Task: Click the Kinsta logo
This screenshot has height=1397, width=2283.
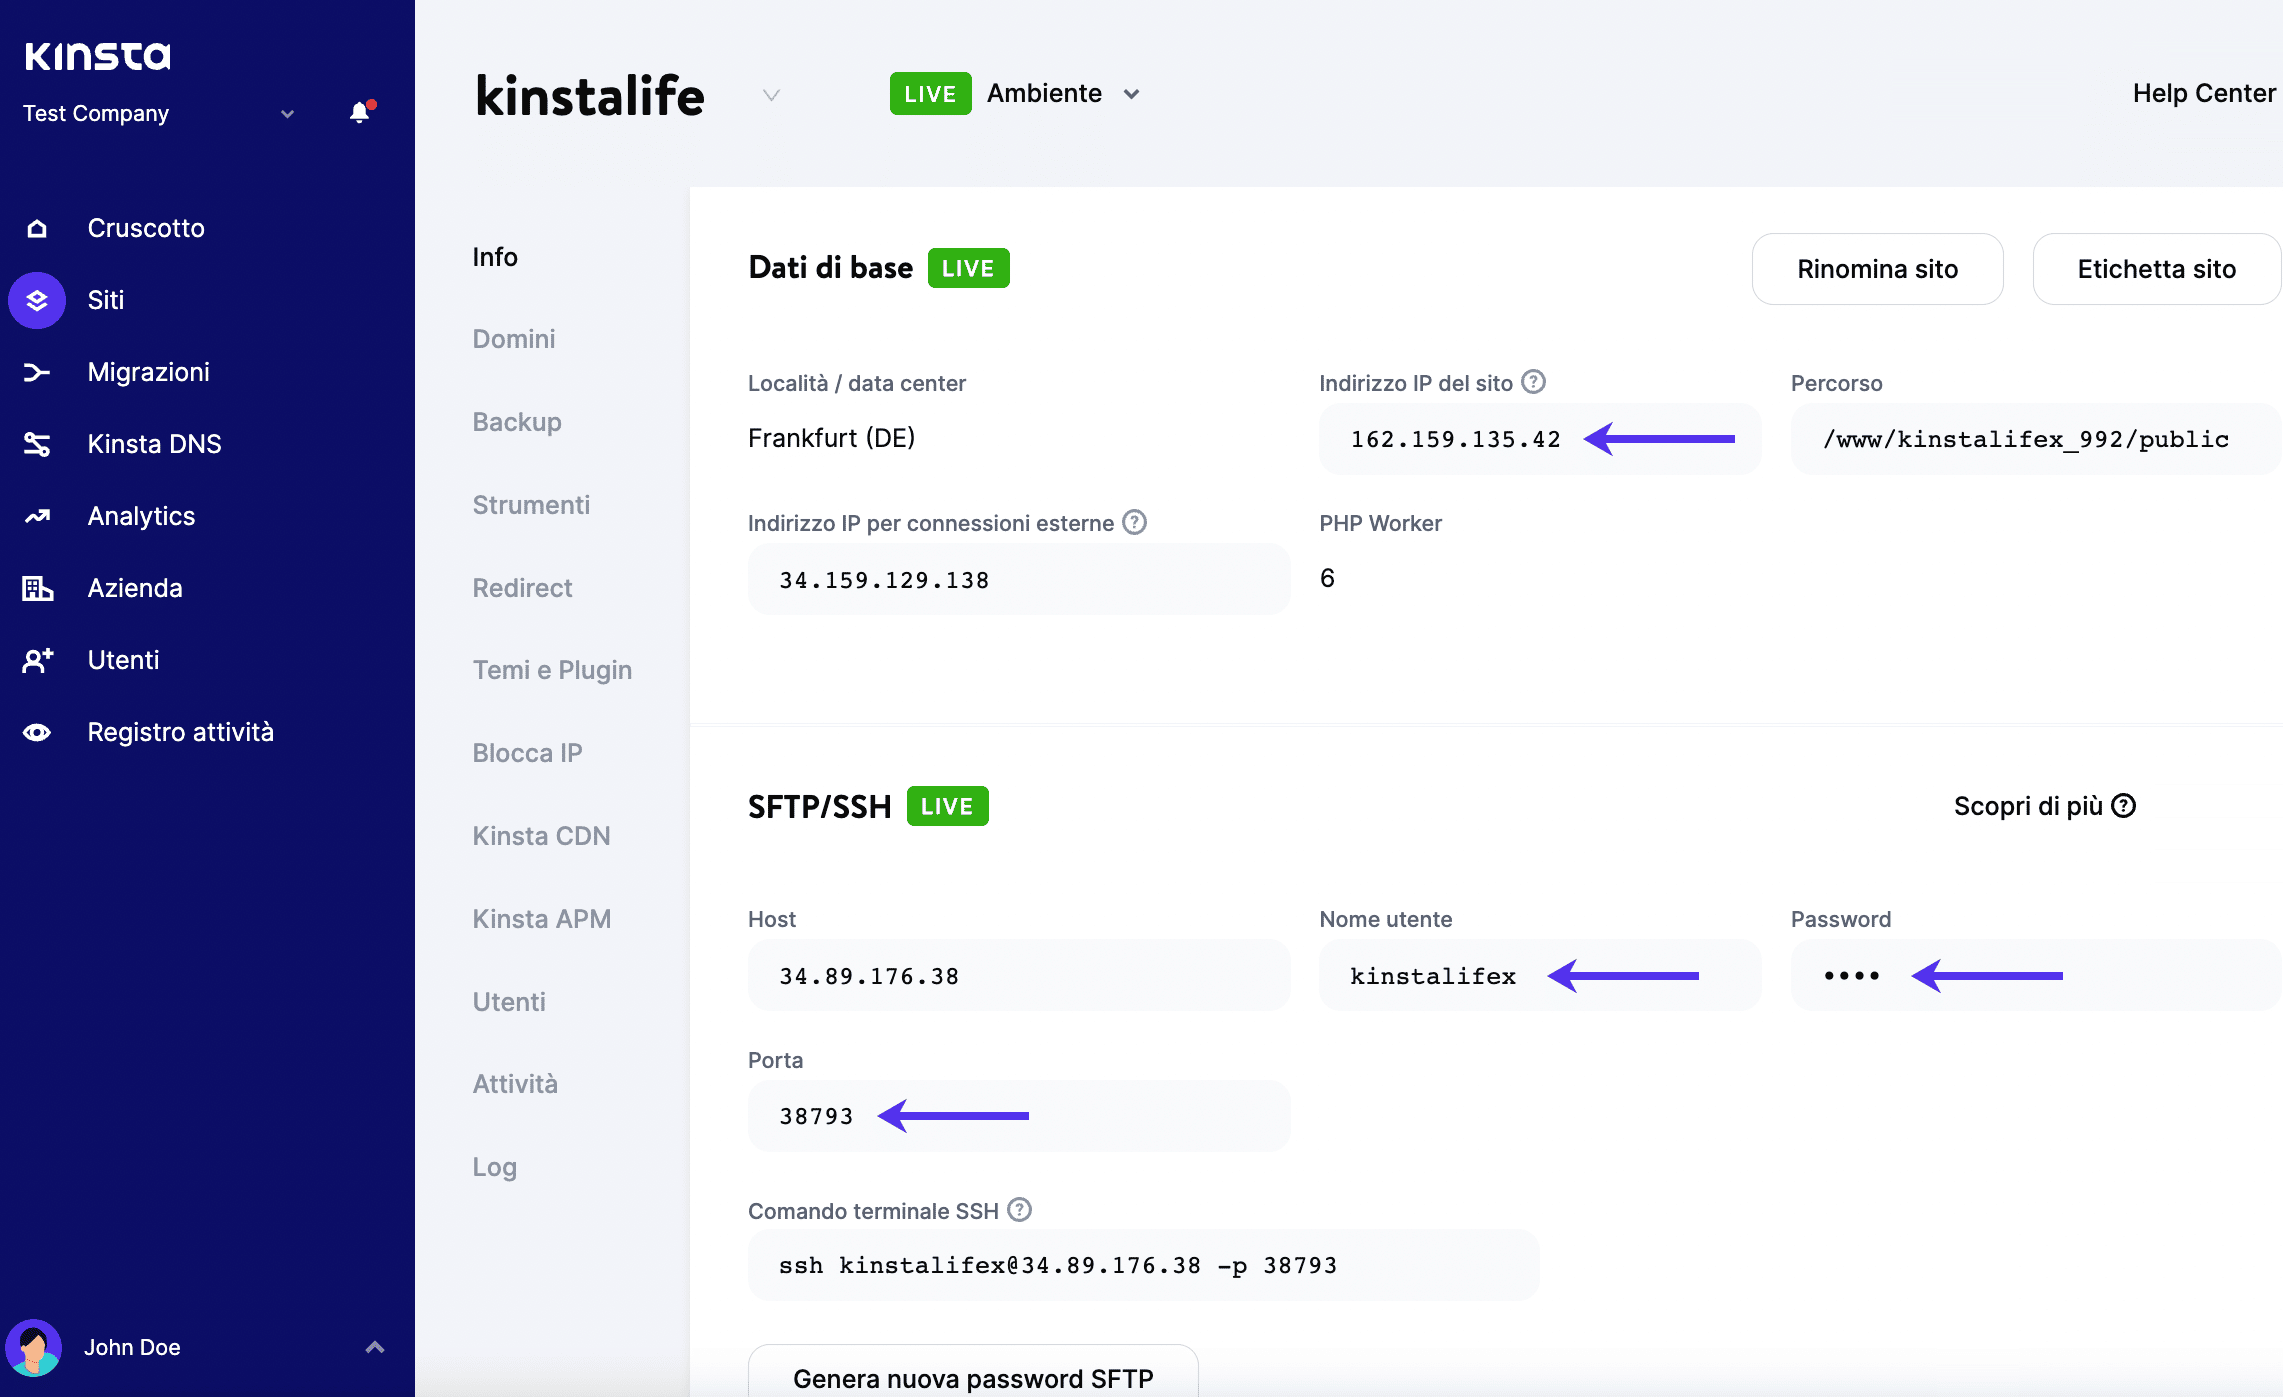Action: tap(96, 56)
